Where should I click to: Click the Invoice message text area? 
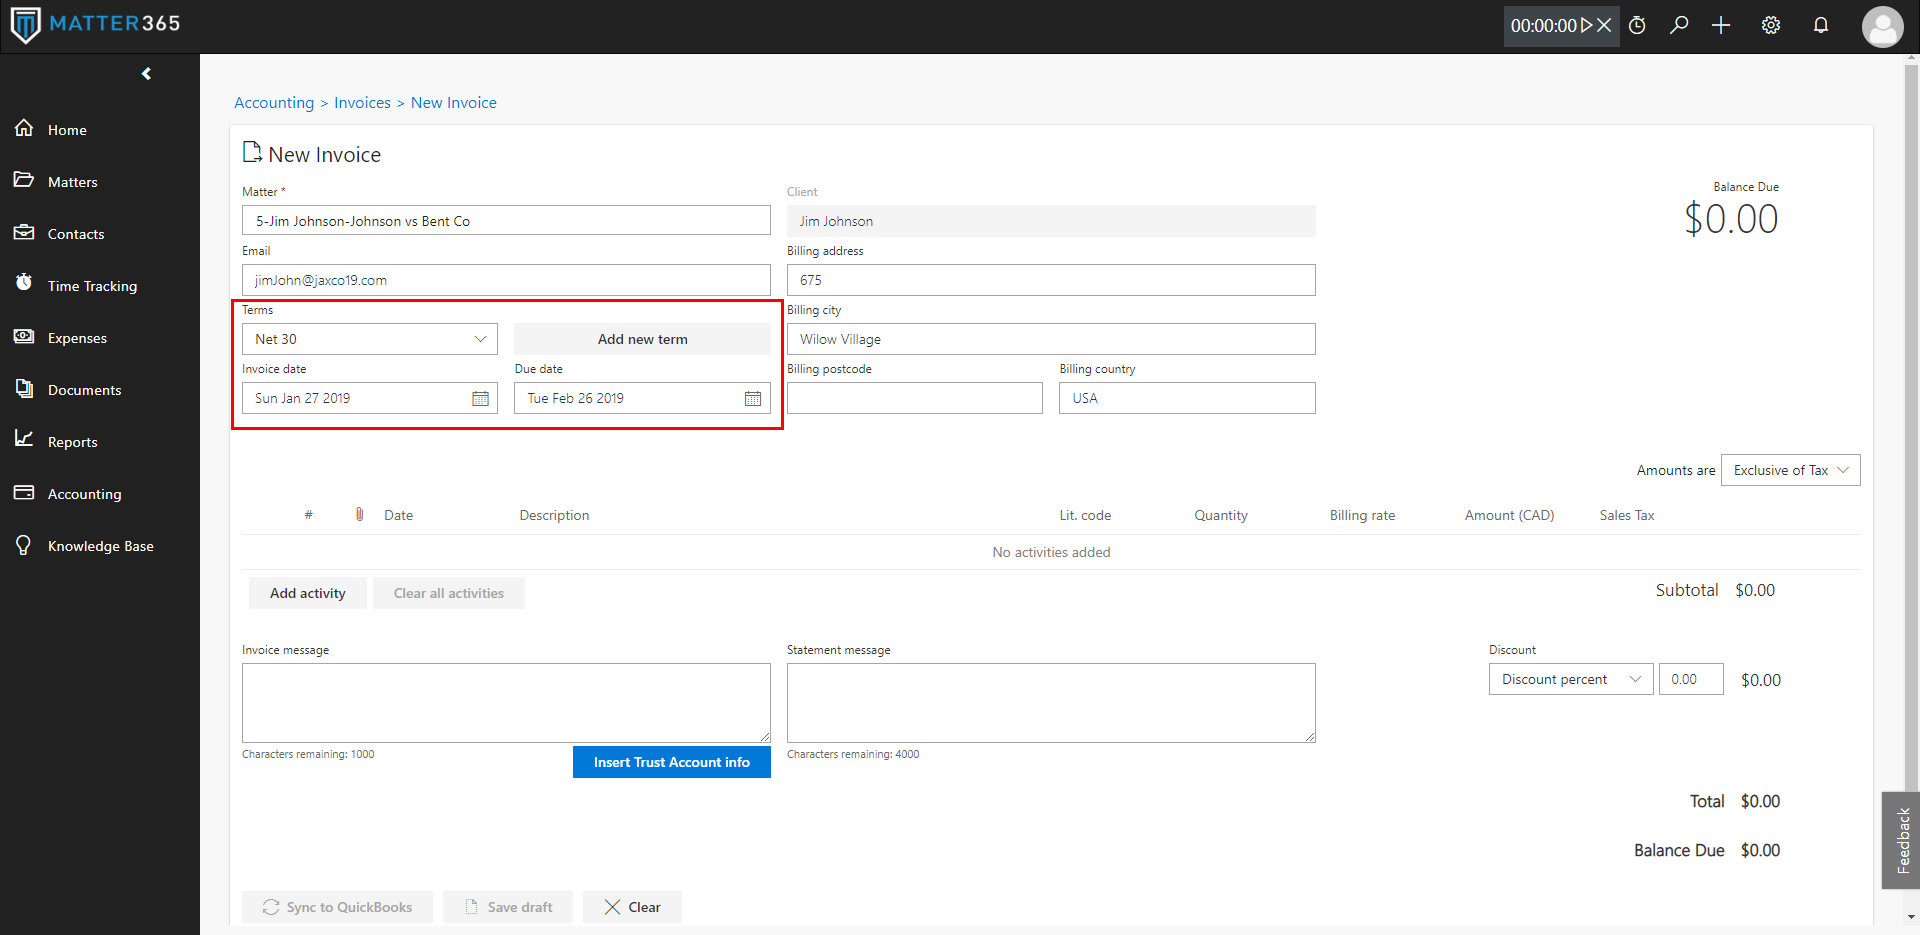tap(506, 703)
